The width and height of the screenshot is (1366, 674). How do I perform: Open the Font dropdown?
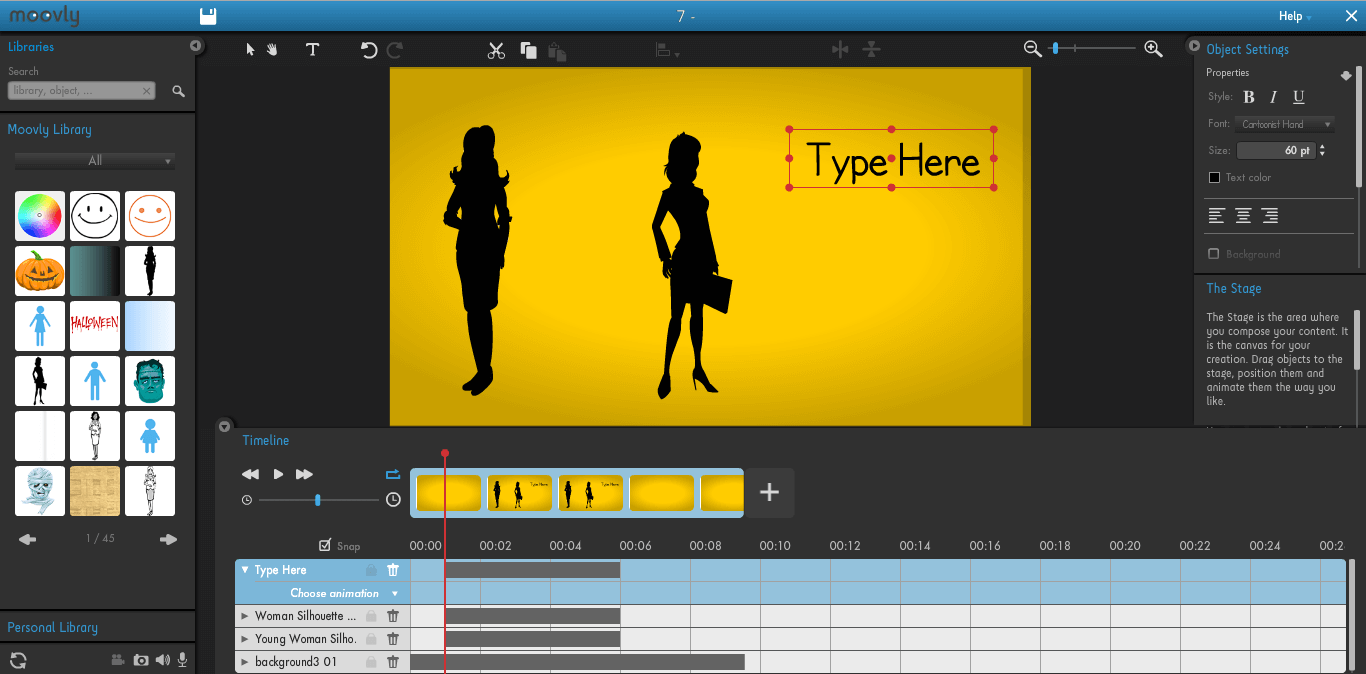1284,125
